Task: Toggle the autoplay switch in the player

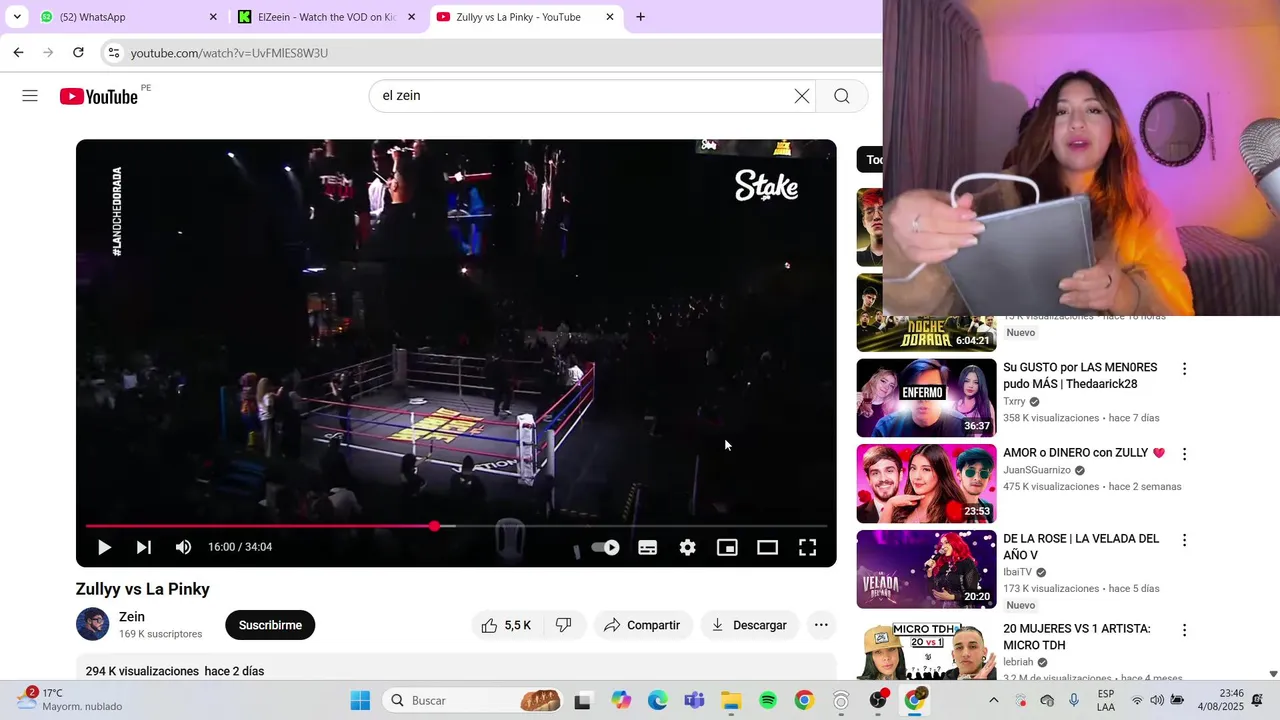Action: point(605,547)
